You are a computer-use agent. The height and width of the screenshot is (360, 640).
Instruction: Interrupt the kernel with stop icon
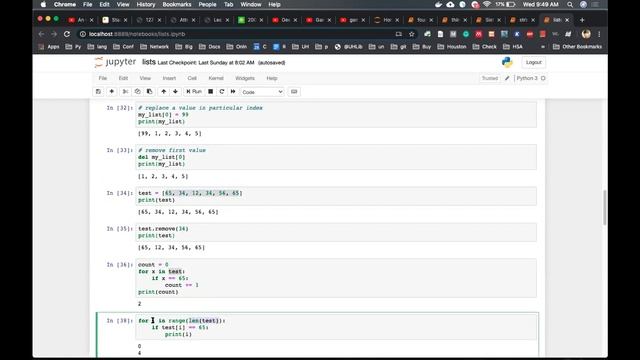(211, 91)
